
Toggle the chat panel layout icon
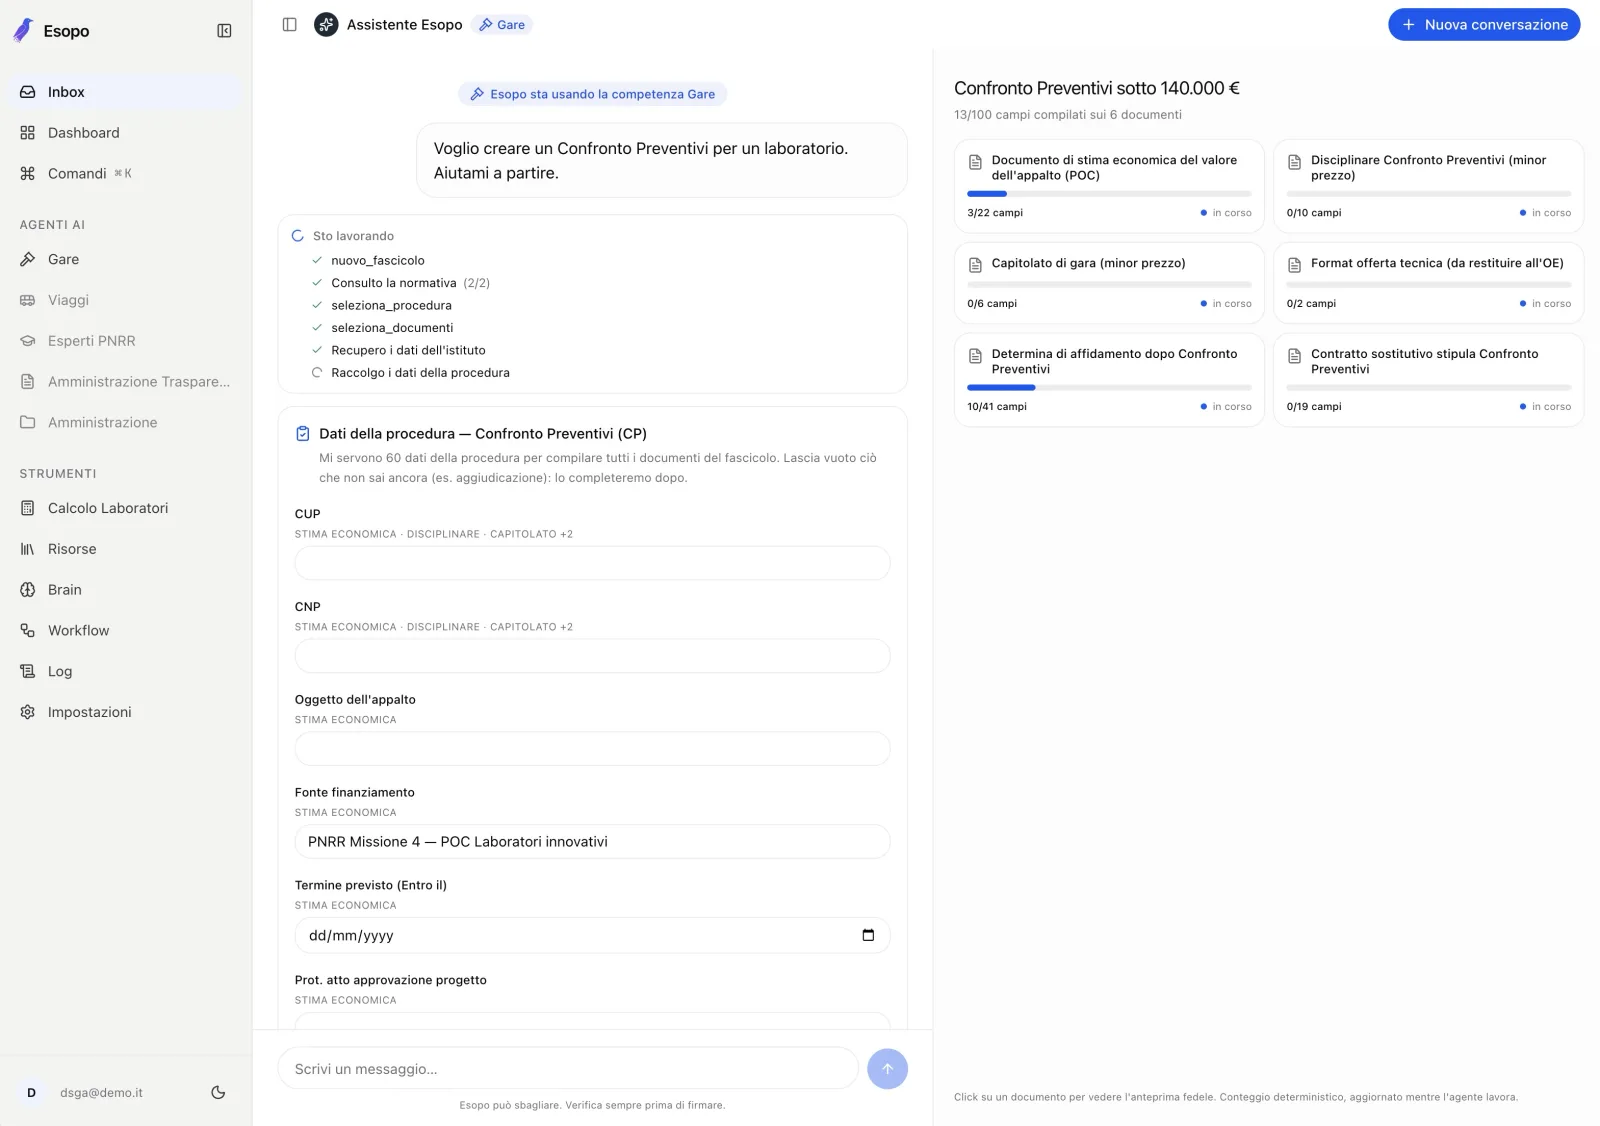(x=289, y=24)
